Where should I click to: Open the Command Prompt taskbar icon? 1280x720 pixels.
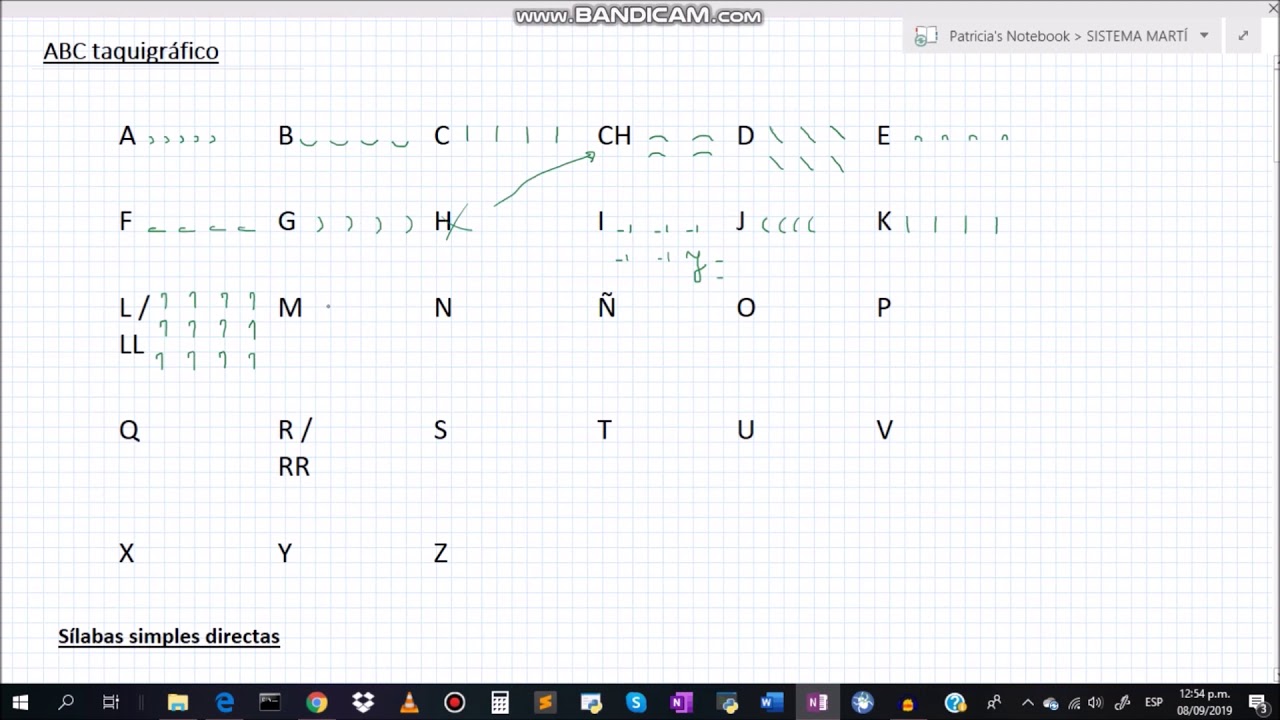tap(270, 703)
